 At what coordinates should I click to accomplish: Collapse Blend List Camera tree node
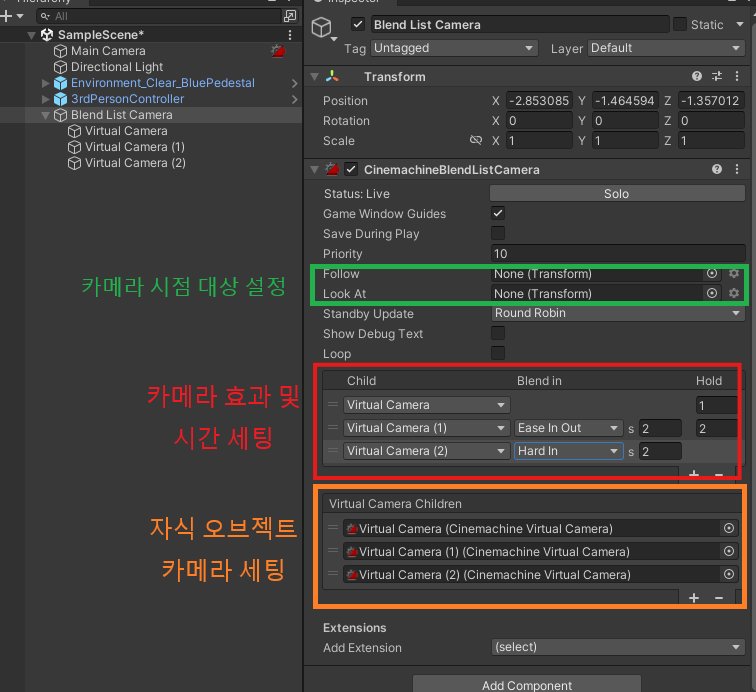point(45,115)
